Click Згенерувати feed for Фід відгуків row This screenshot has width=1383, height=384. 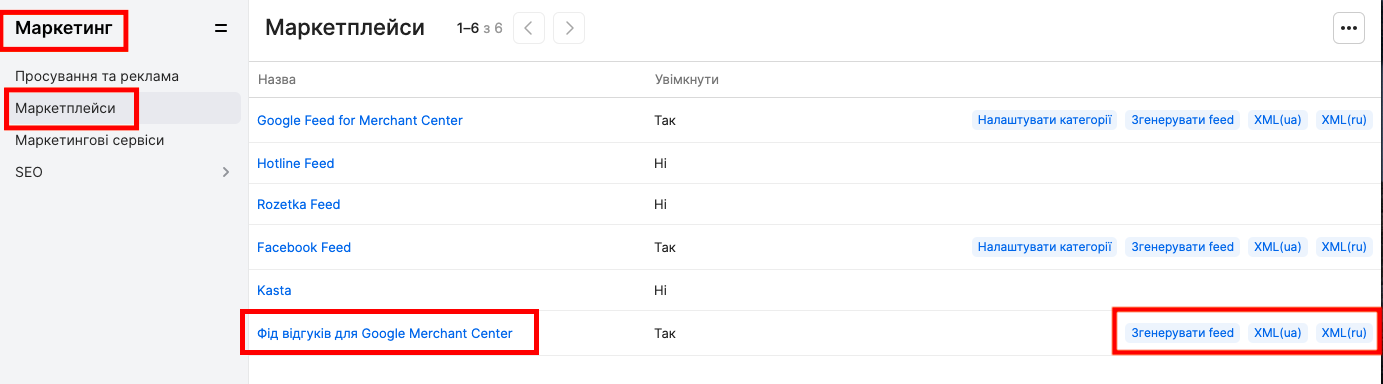pyautogui.click(x=1182, y=333)
